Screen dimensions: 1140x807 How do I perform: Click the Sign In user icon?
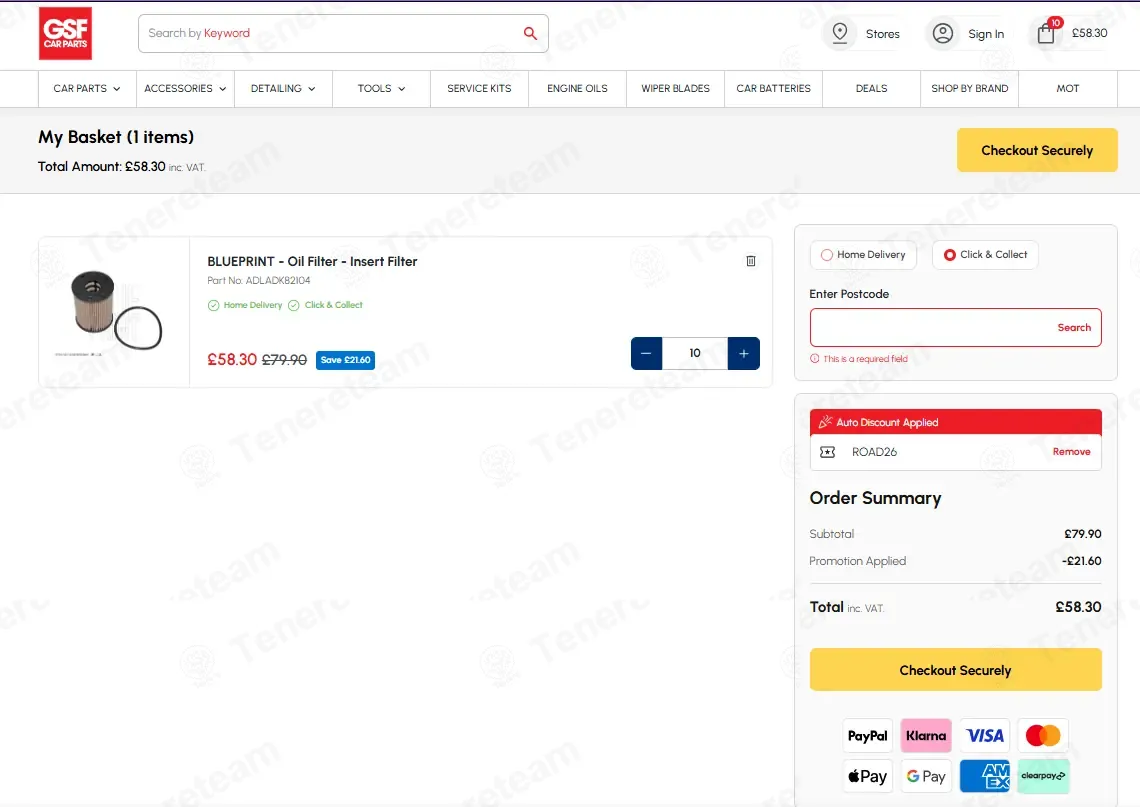pos(943,33)
